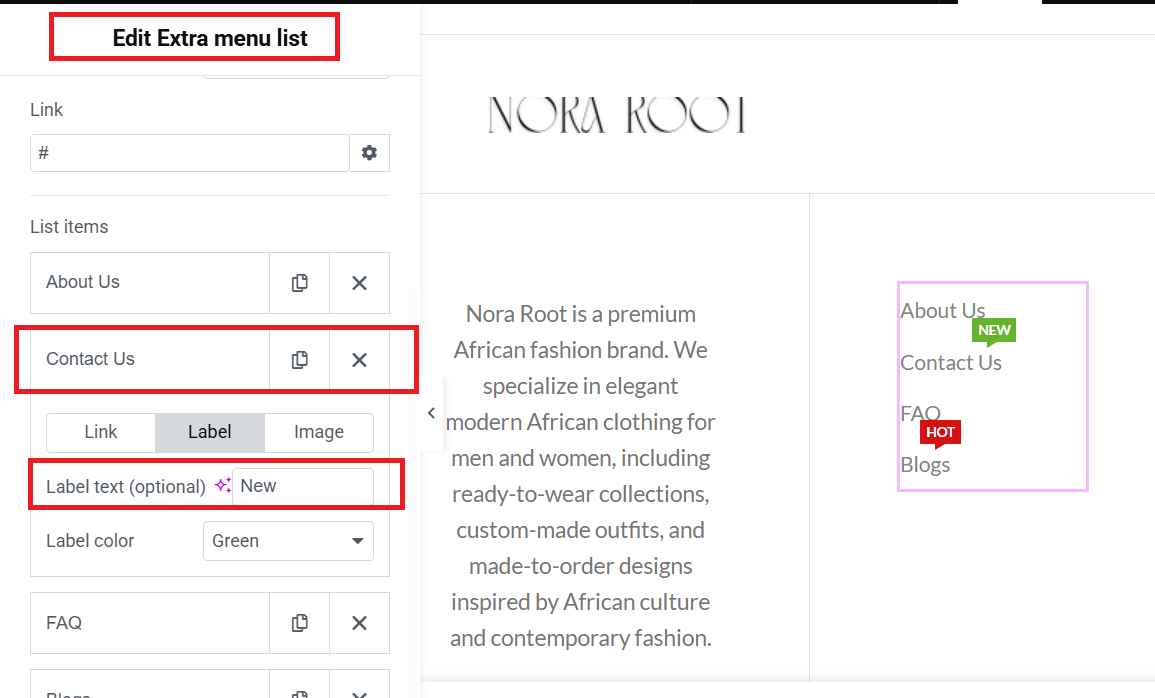Expand the About Us list item

tap(150, 283)
